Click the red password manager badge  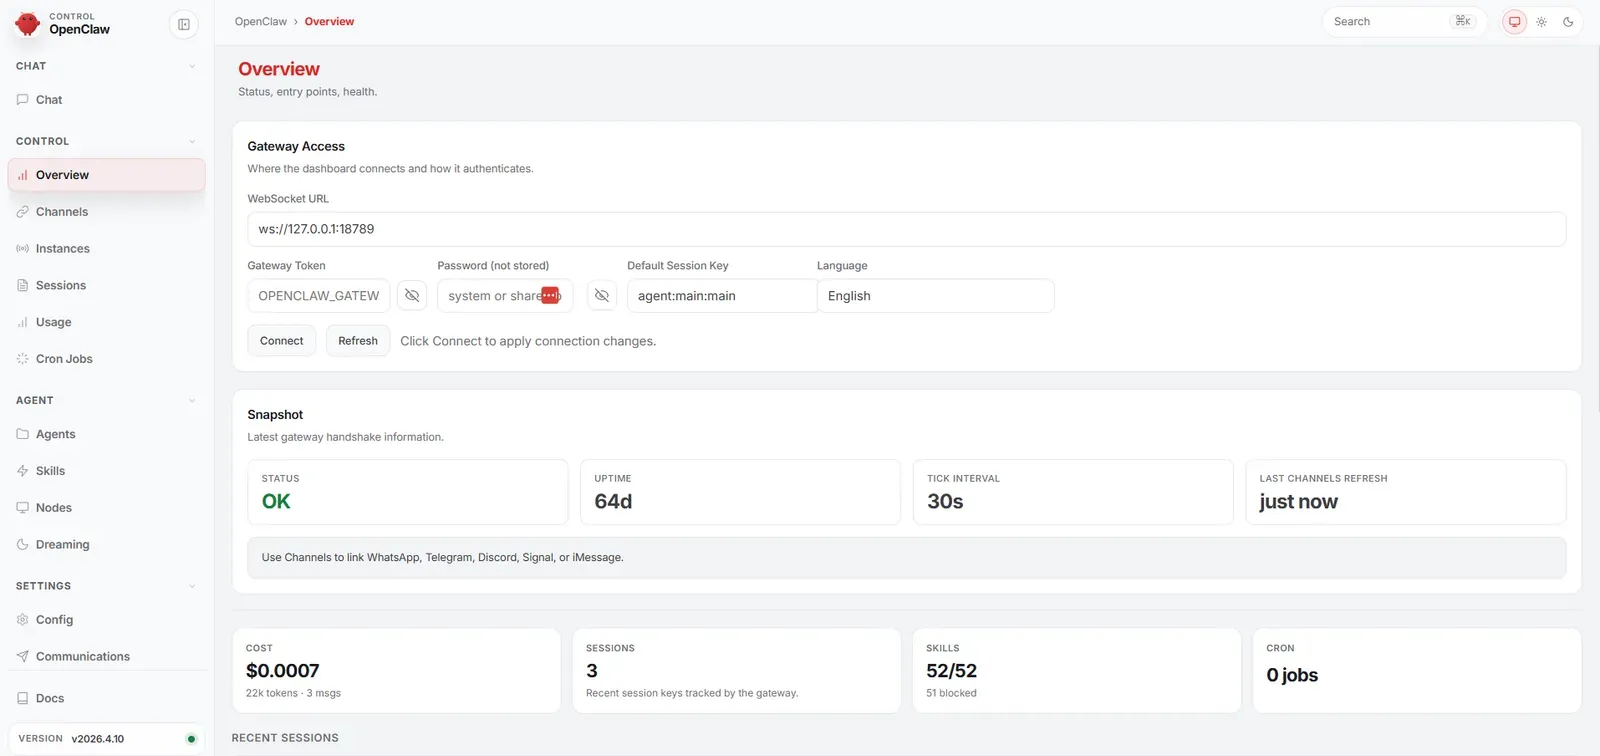550,295
